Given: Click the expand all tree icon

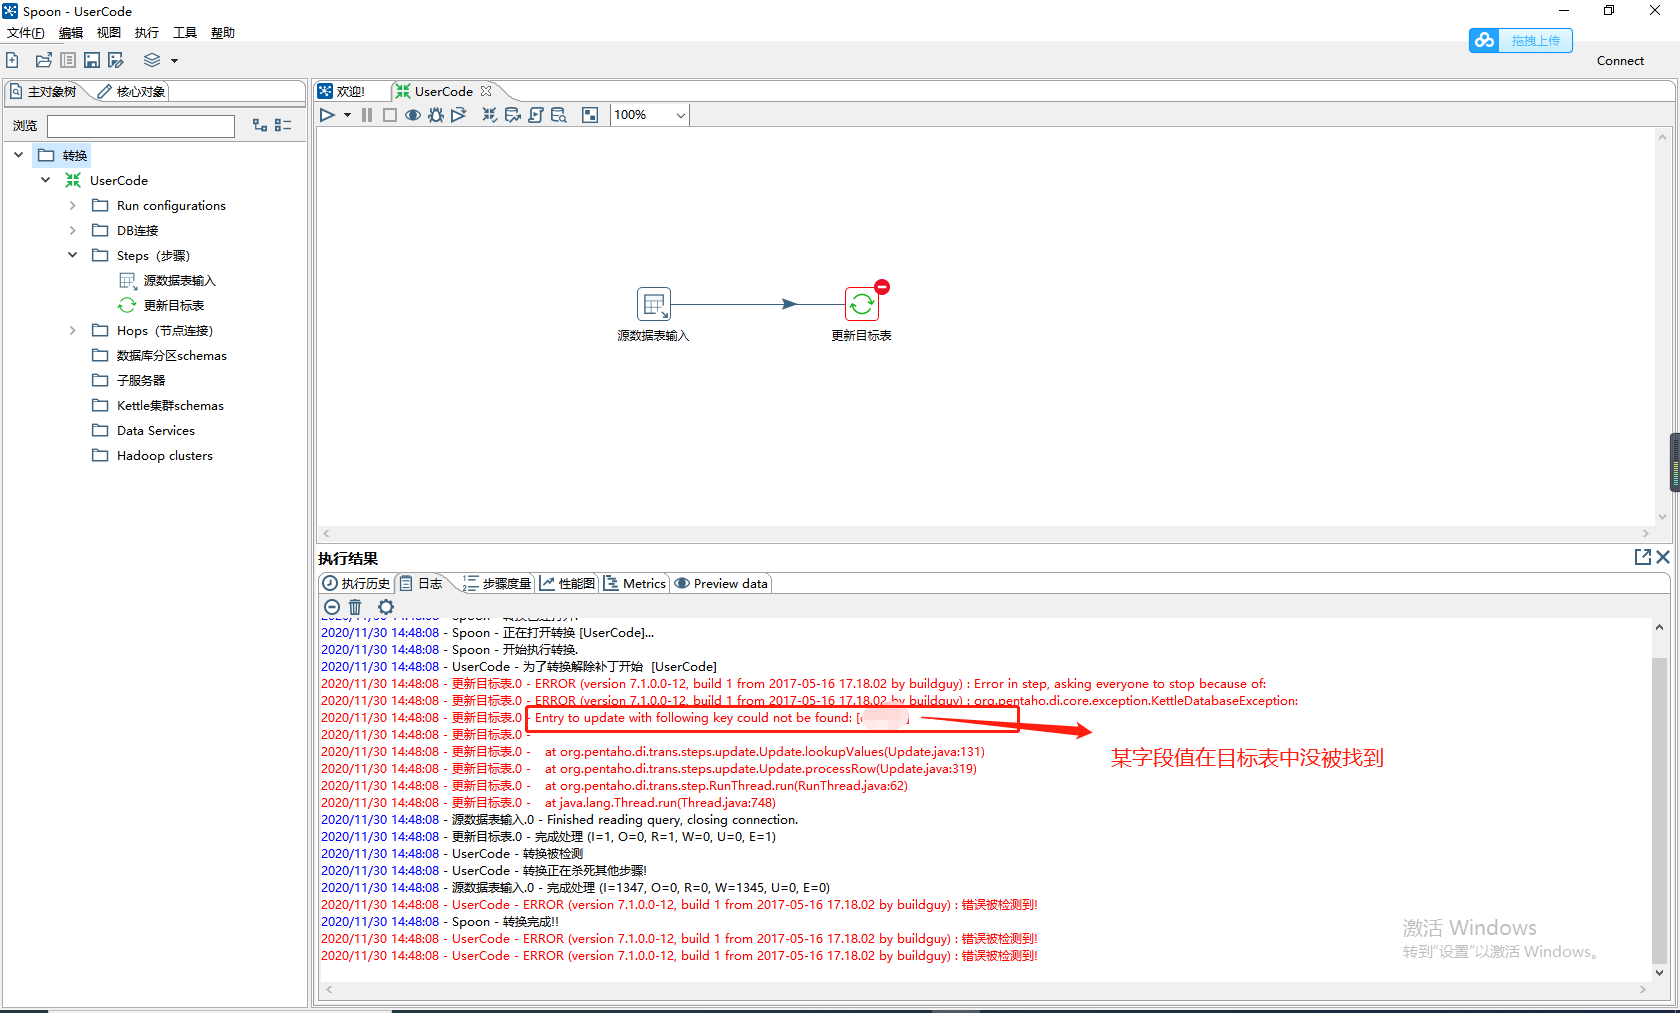Looking at the screenshot, I should [260, 125].
